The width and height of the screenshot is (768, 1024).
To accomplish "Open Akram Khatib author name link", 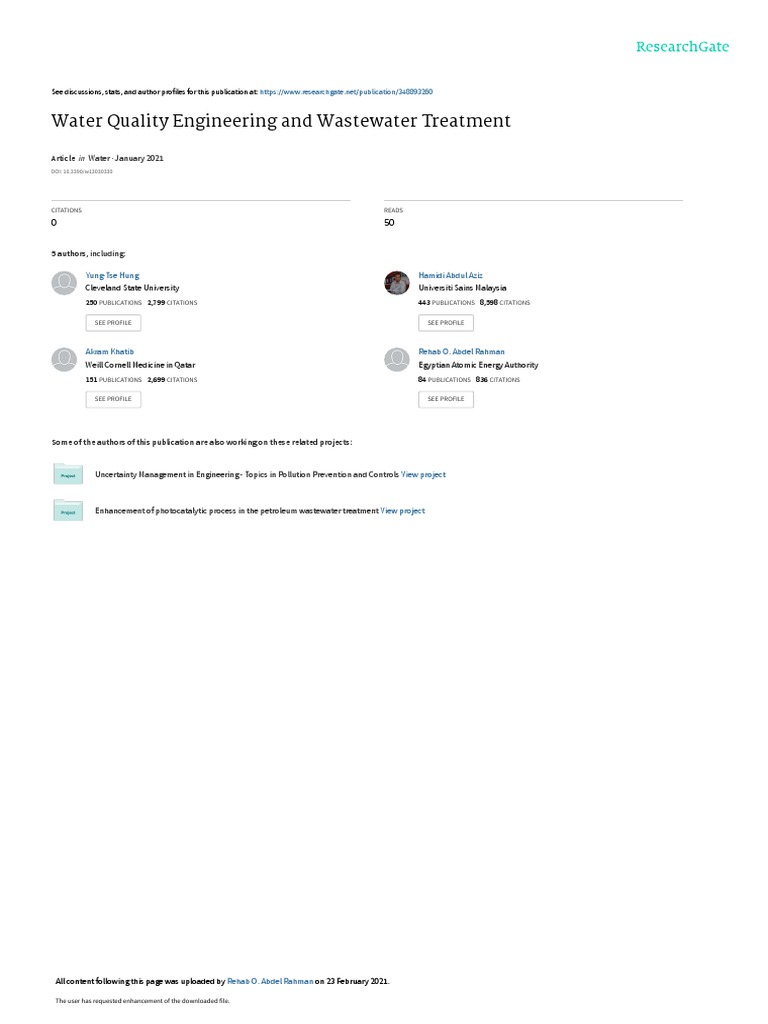I will [110, 352].
